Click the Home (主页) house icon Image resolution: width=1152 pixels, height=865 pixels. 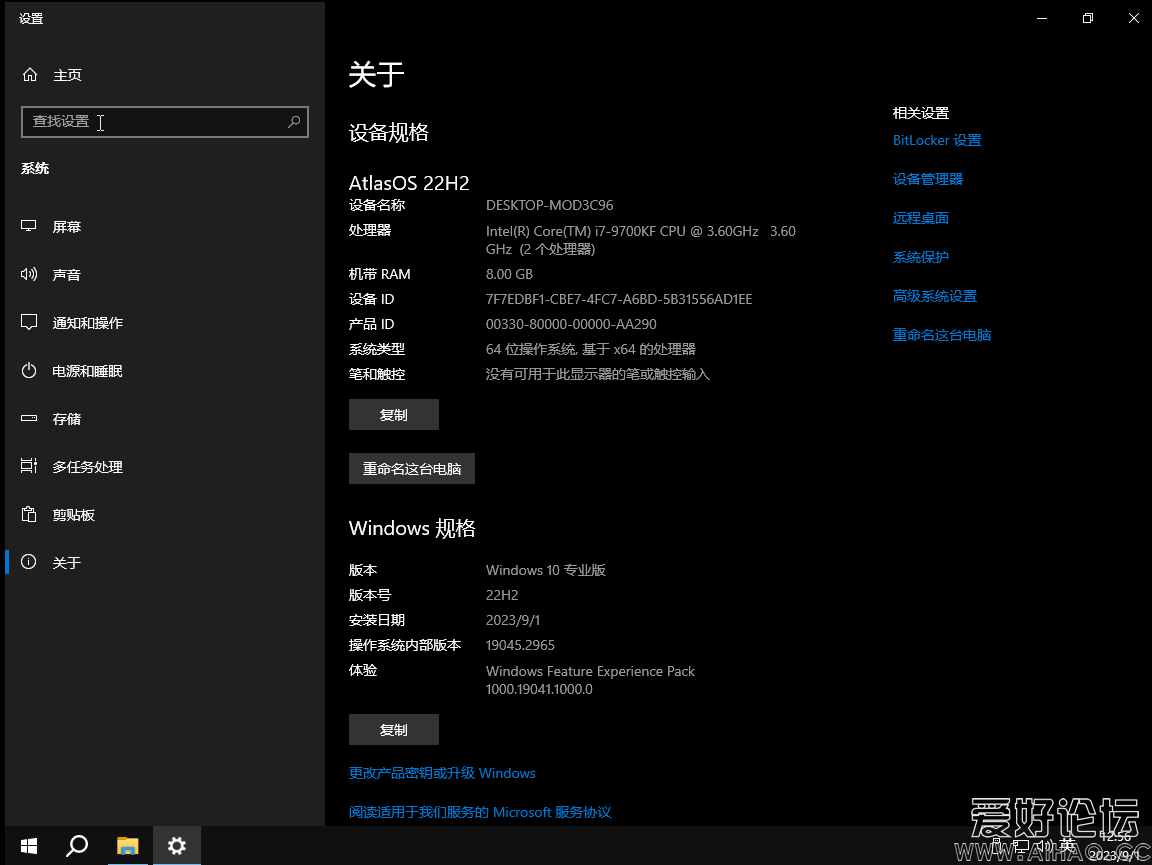click(30, 75)
